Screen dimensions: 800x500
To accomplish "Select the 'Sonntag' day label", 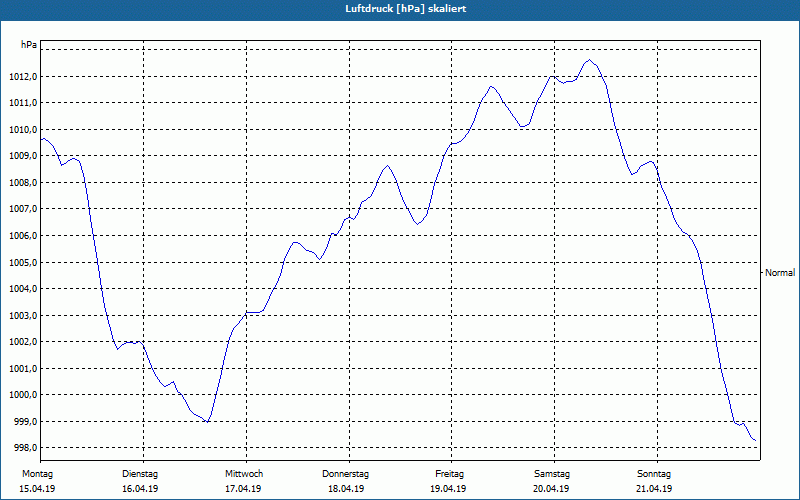I will 654,474.
